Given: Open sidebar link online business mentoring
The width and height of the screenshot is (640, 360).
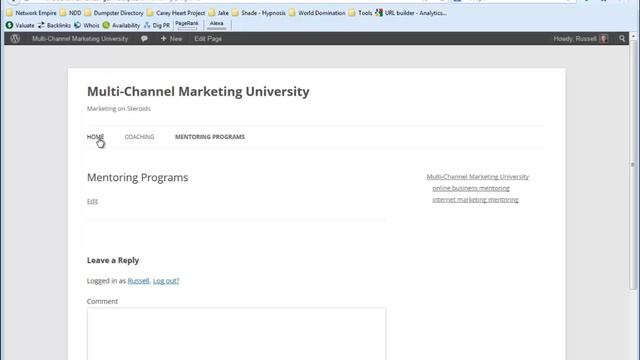Looking at the screenshot, I should pos(471,188).
